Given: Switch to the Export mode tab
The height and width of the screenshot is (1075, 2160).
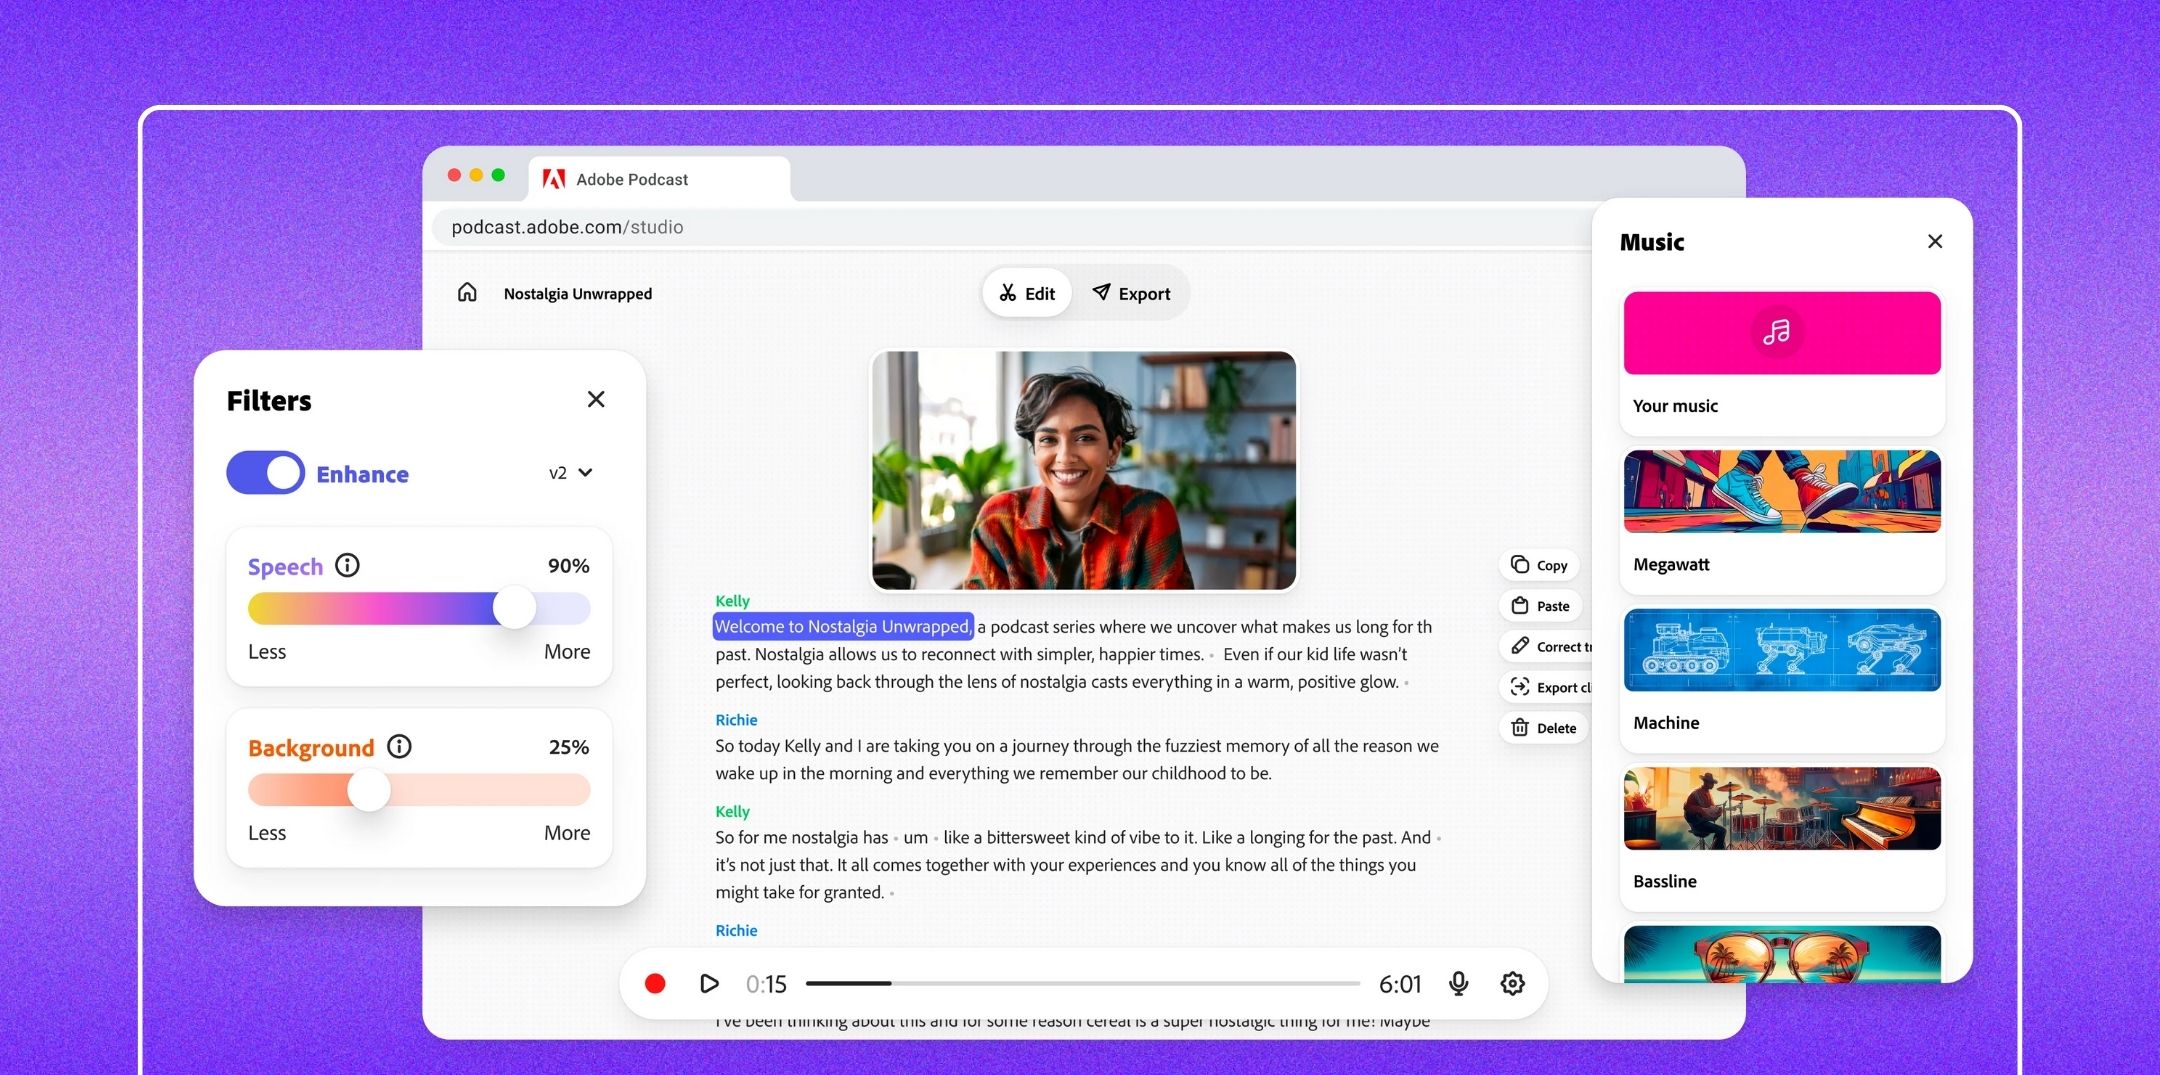Looking at the screenshot, I should pos(1131,293).
